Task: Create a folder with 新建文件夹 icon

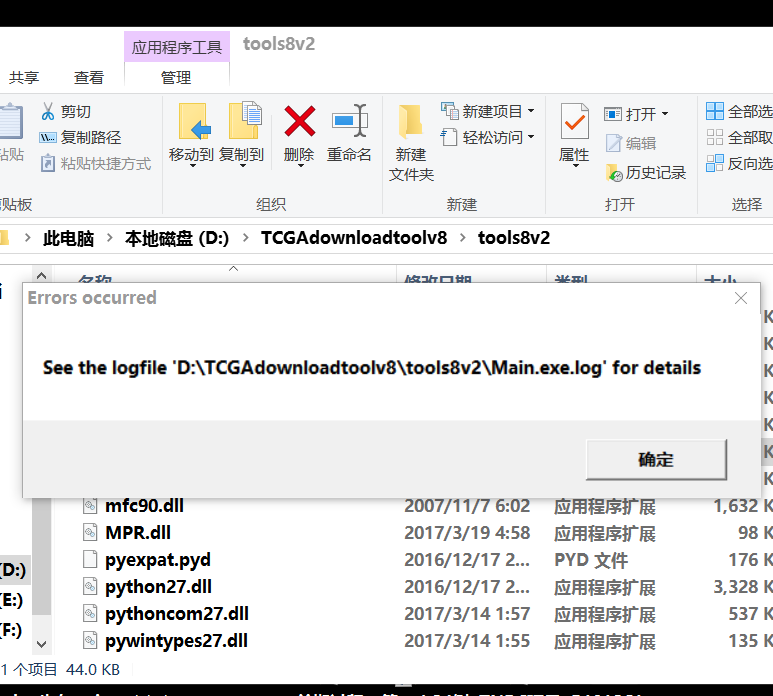Action: pyautogui.click(x=411, y=122)
